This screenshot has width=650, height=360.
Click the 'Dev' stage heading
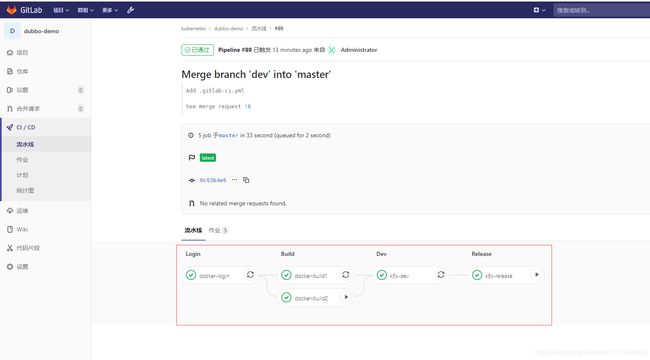(381, 254)
